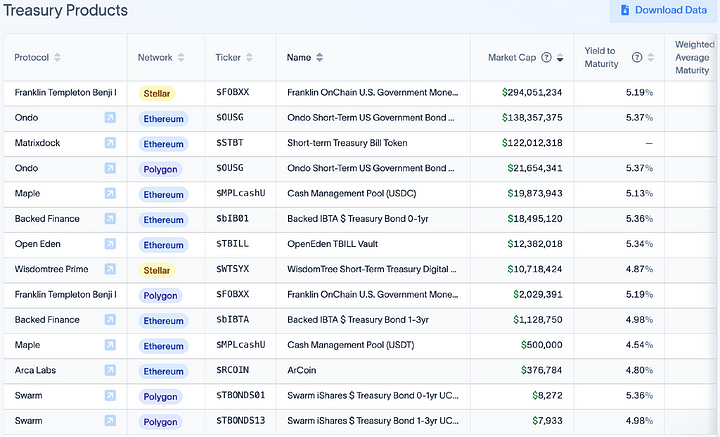The width and height of the screenshot is (720, 437).
Task: Click name Cash Management Pool (USDT)
Action: coord(351,345)
